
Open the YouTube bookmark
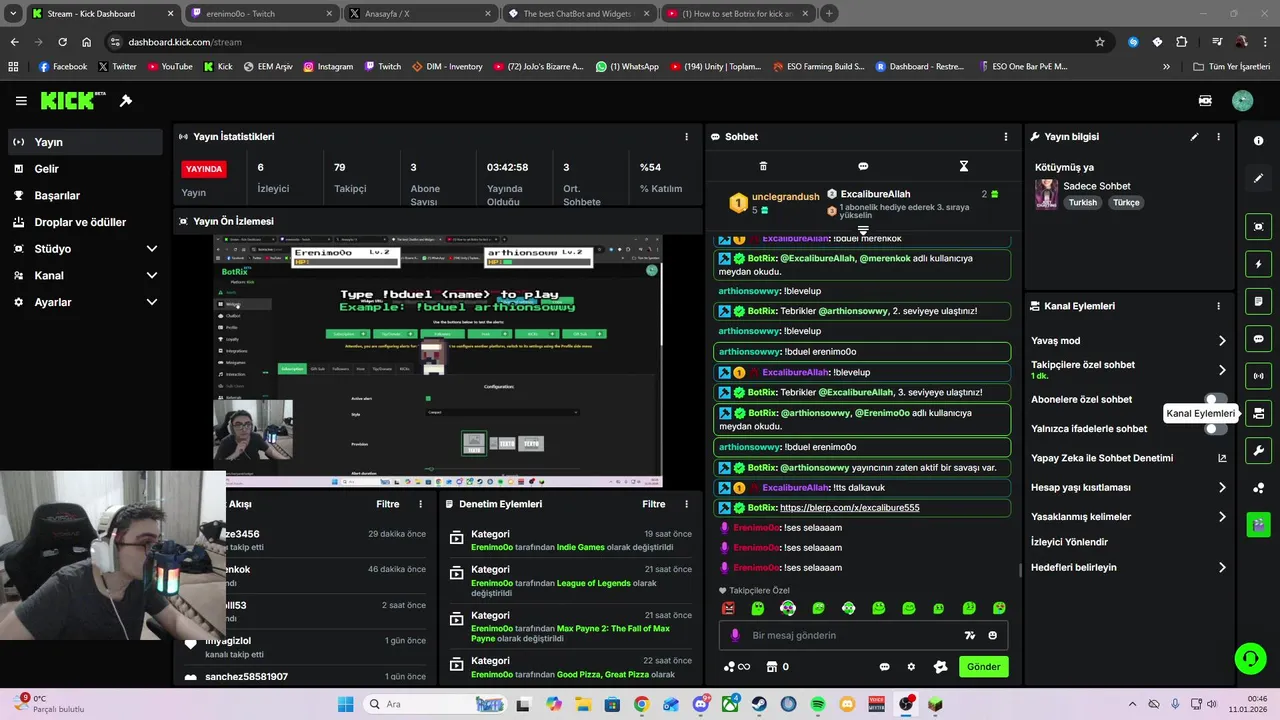[170, 66]
